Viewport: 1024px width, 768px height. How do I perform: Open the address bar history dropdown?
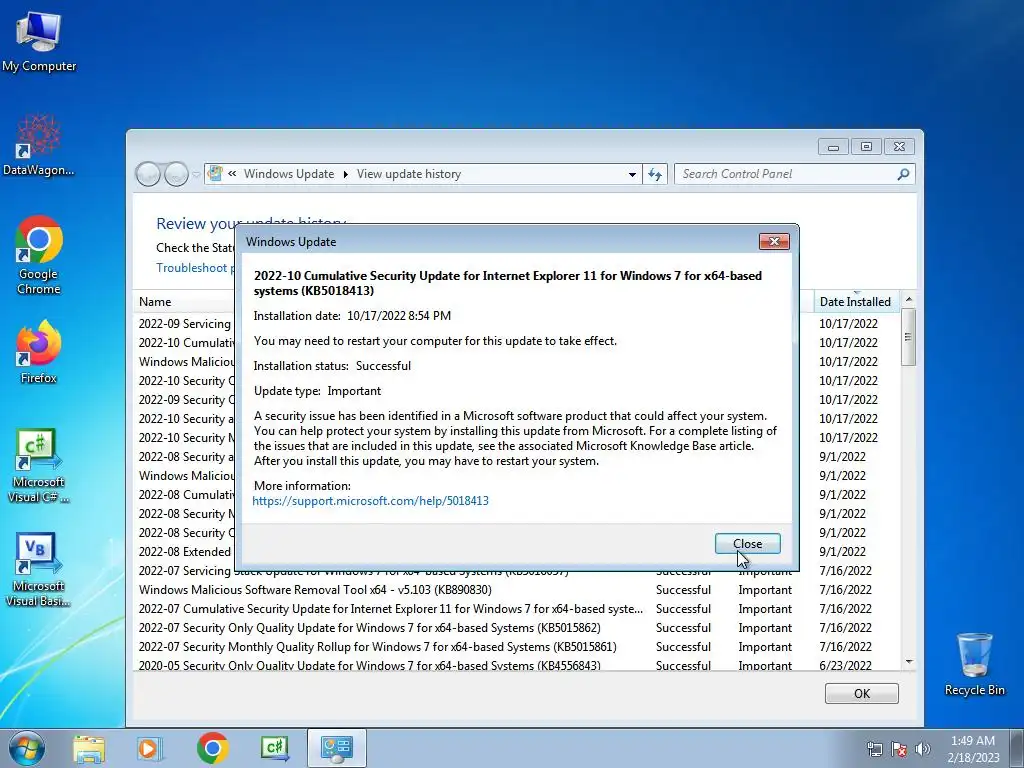point(632,174)
